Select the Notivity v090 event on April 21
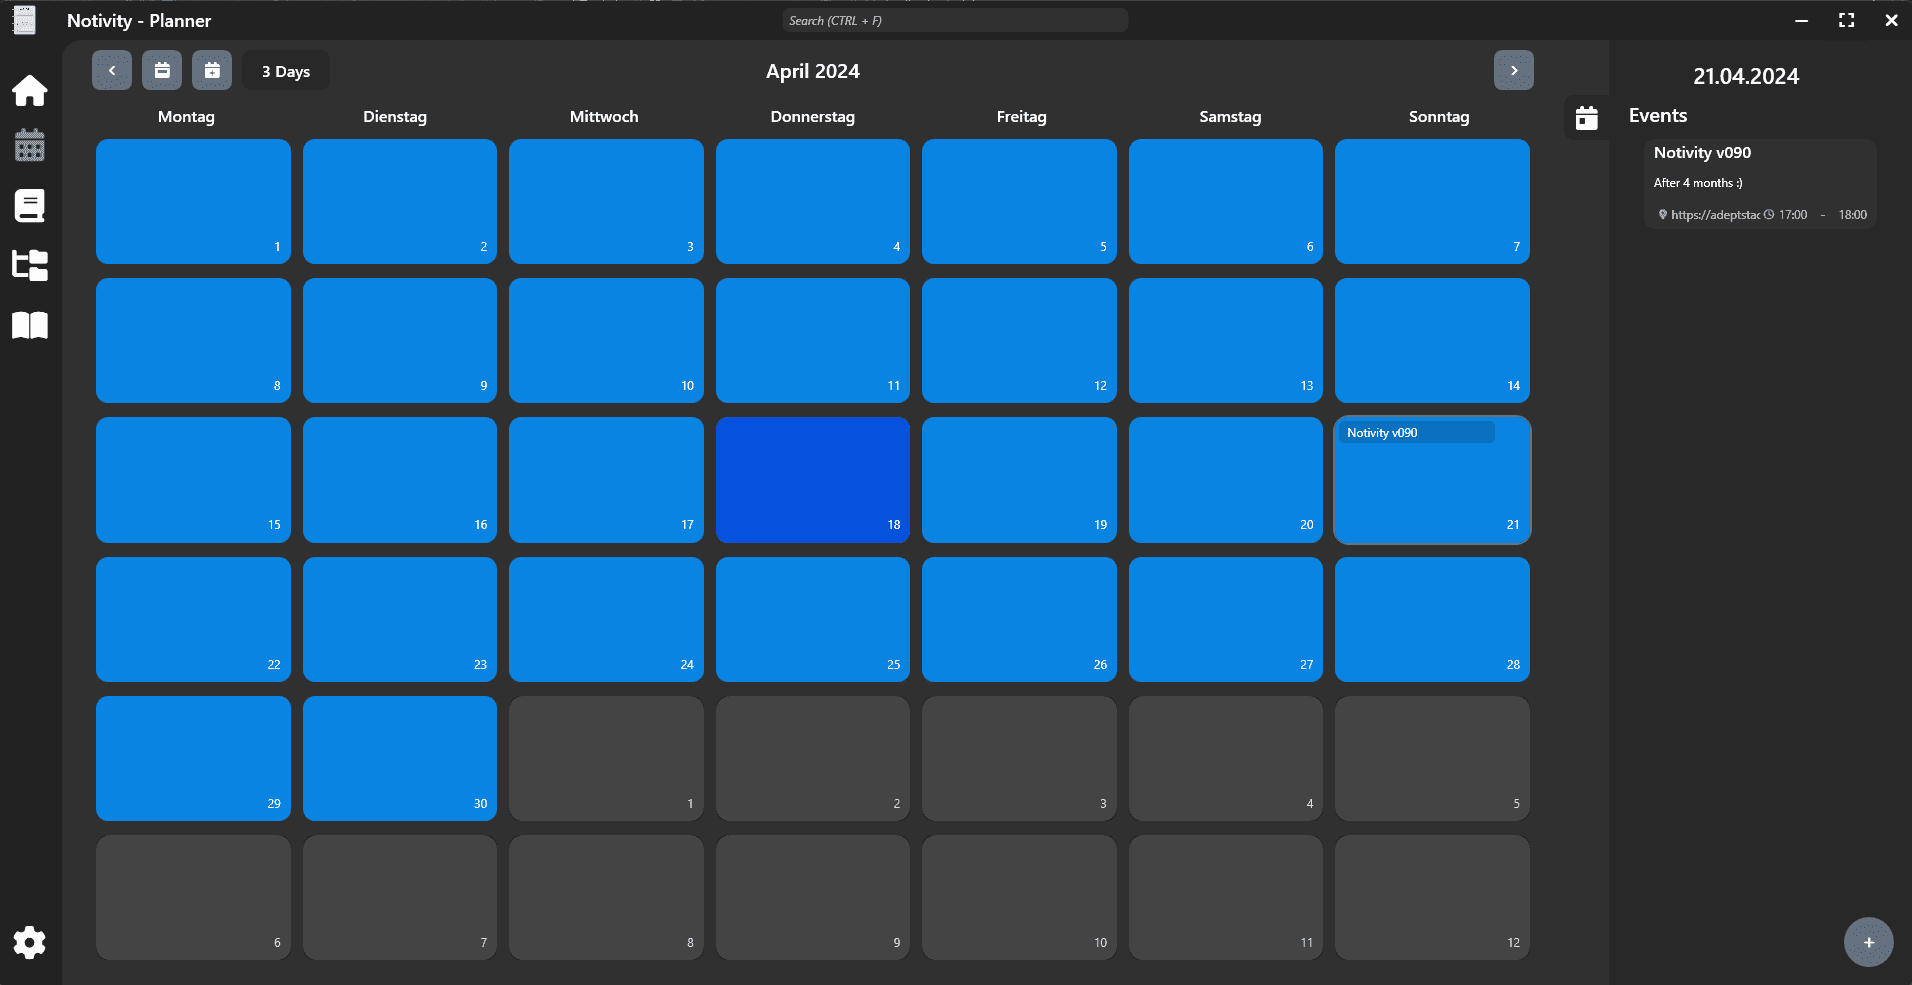 [x=1416, y=432]
